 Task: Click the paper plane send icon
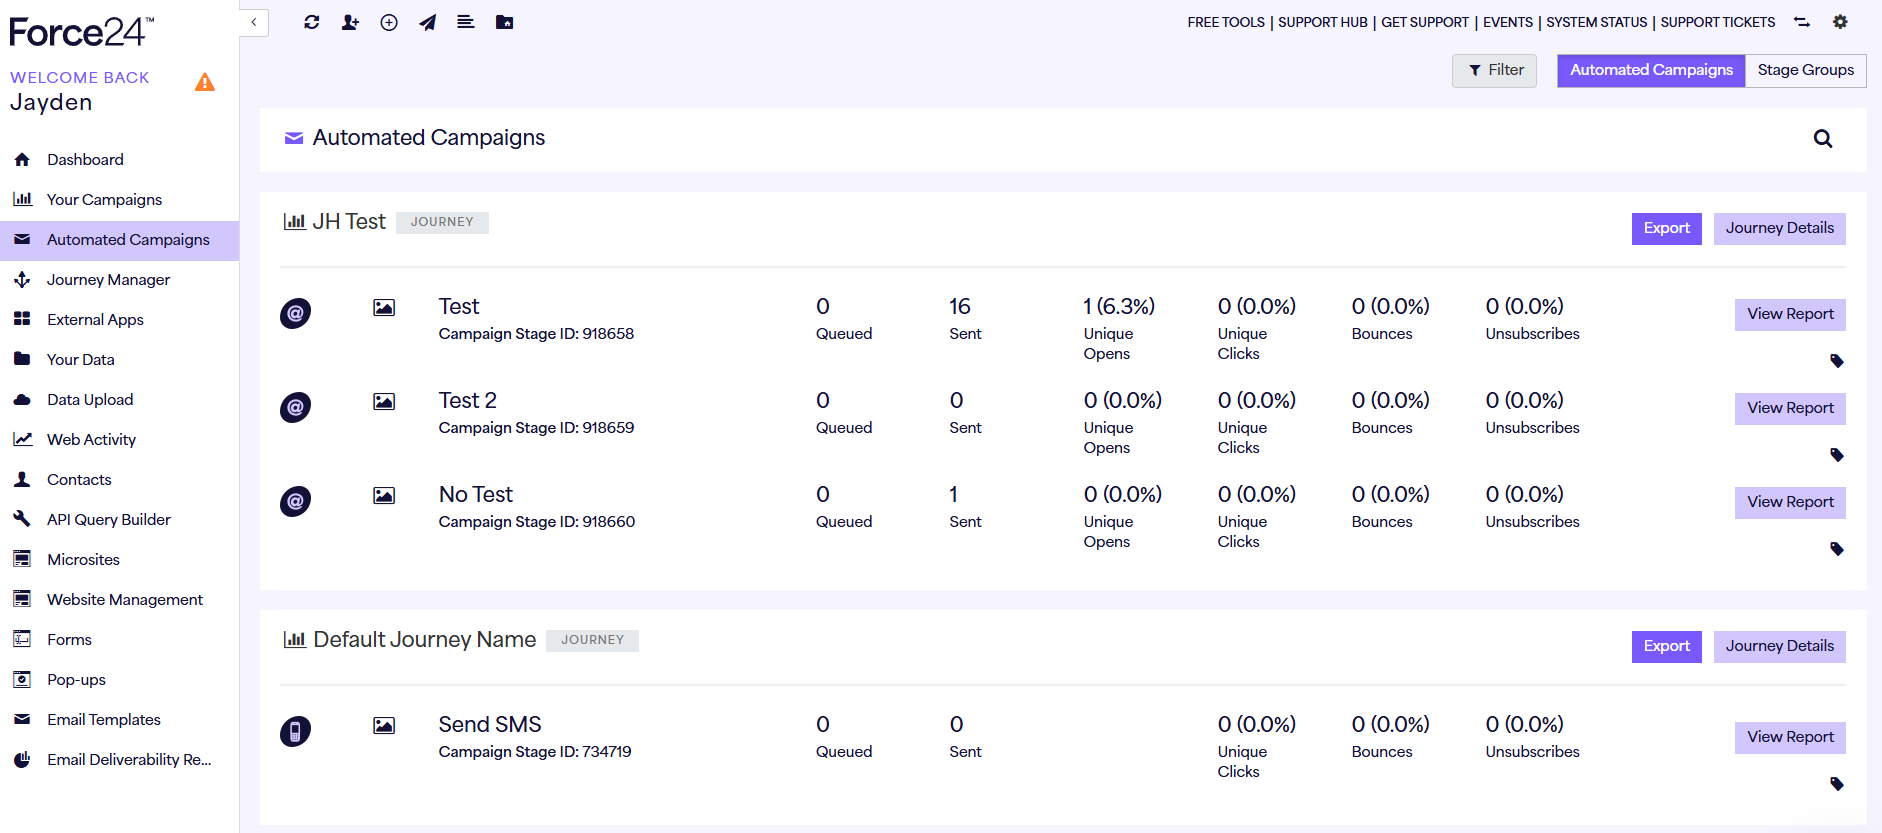[427, 22]
